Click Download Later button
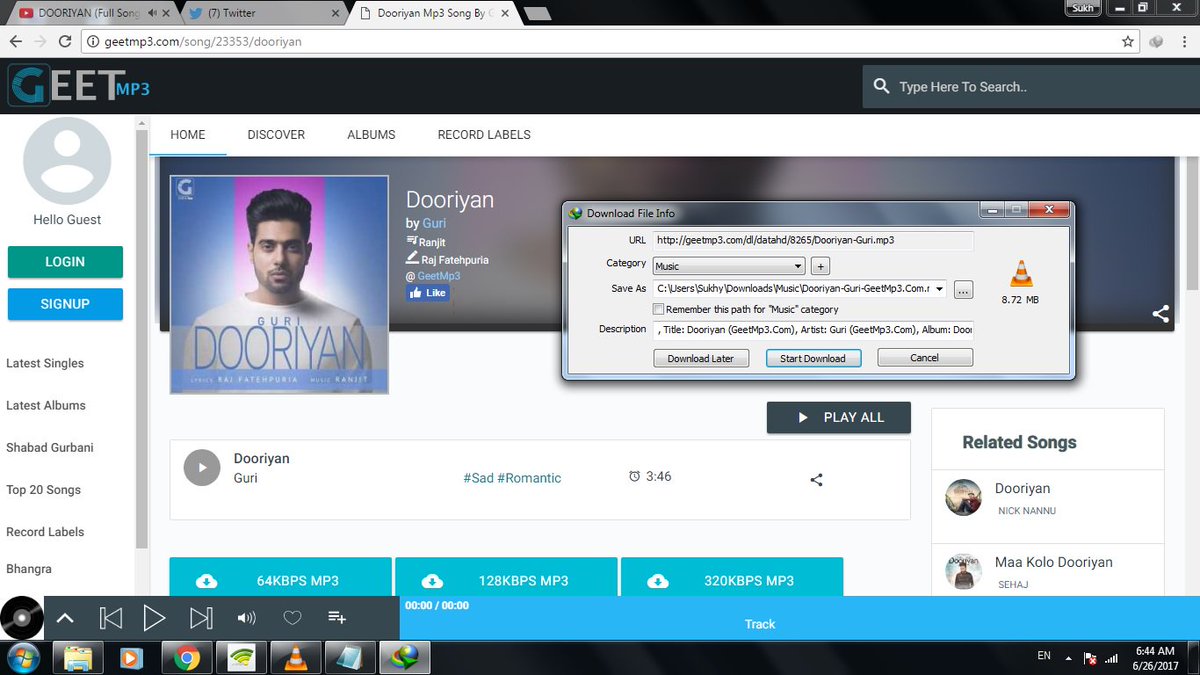Viewport: 1200px width, 675px height. click(x=701, y=358)
